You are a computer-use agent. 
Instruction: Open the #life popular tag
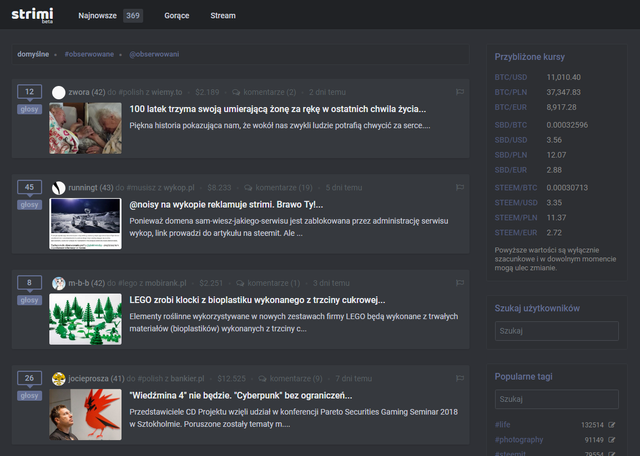click(x=502, y=425)
